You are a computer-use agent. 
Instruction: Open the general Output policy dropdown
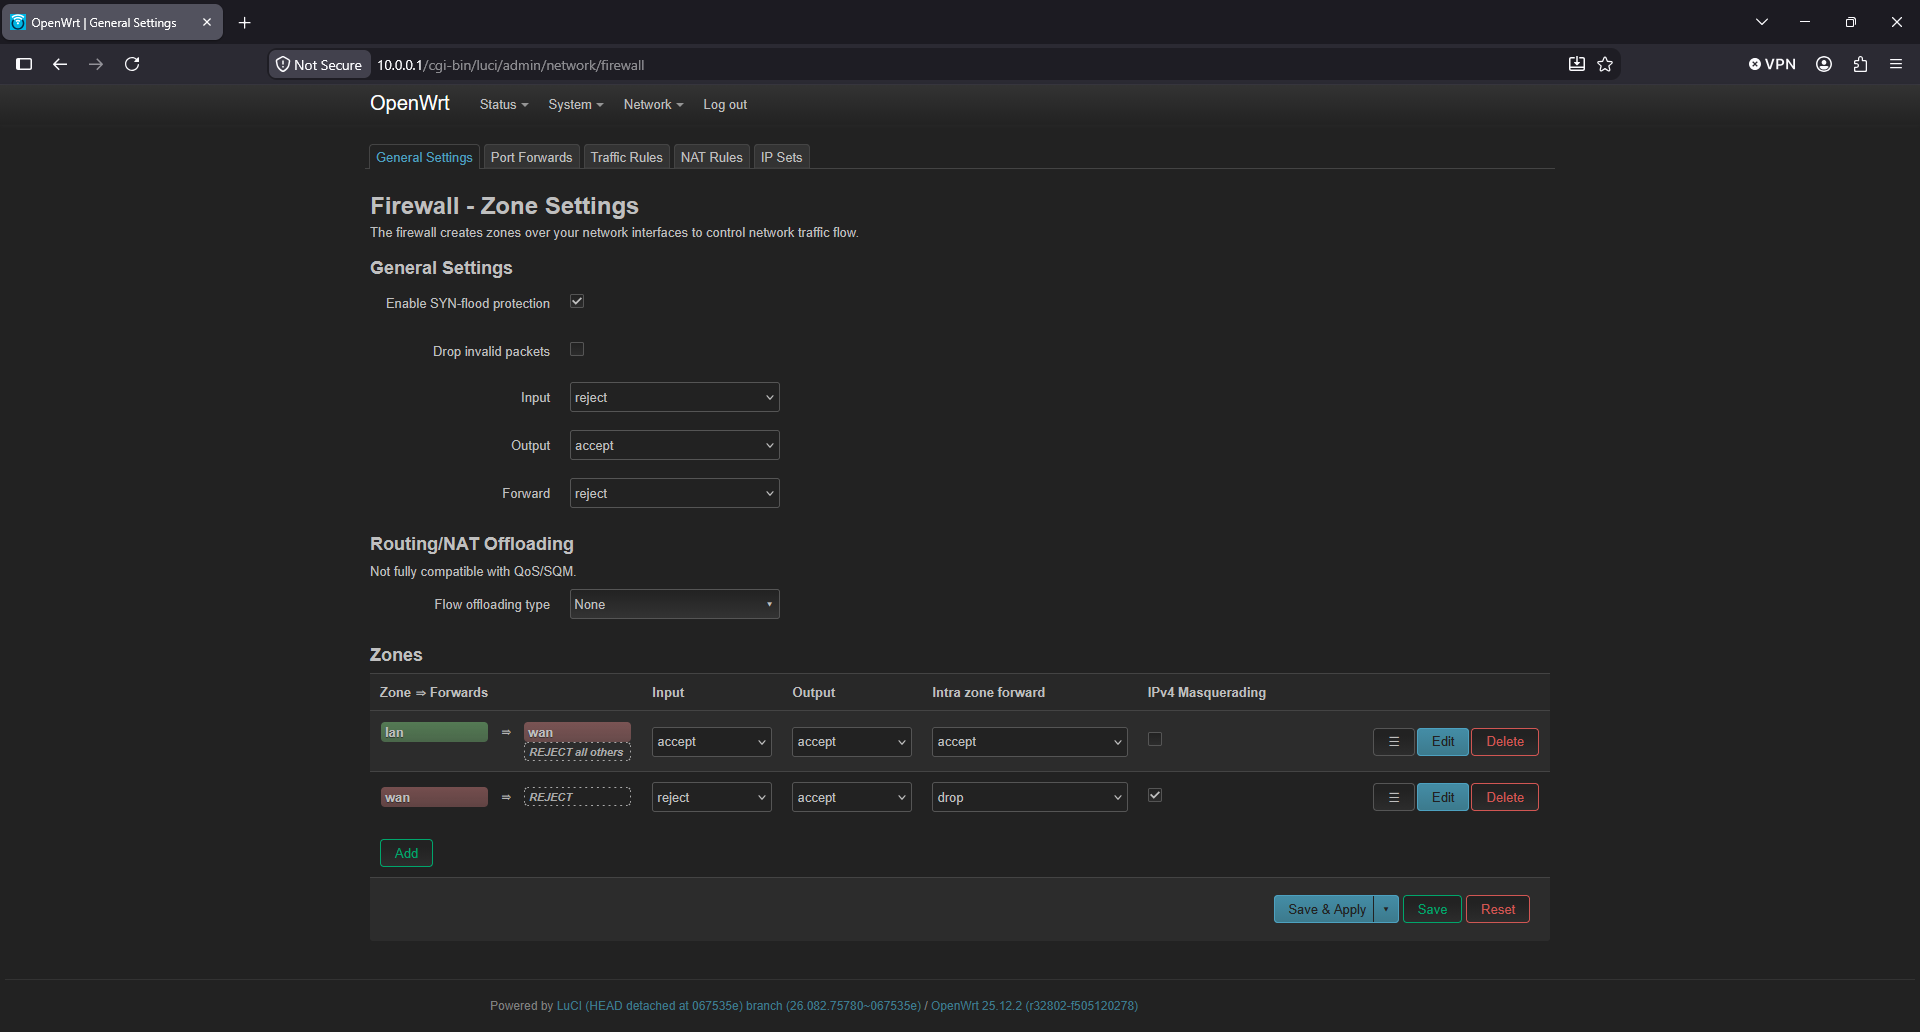point(675,445)
